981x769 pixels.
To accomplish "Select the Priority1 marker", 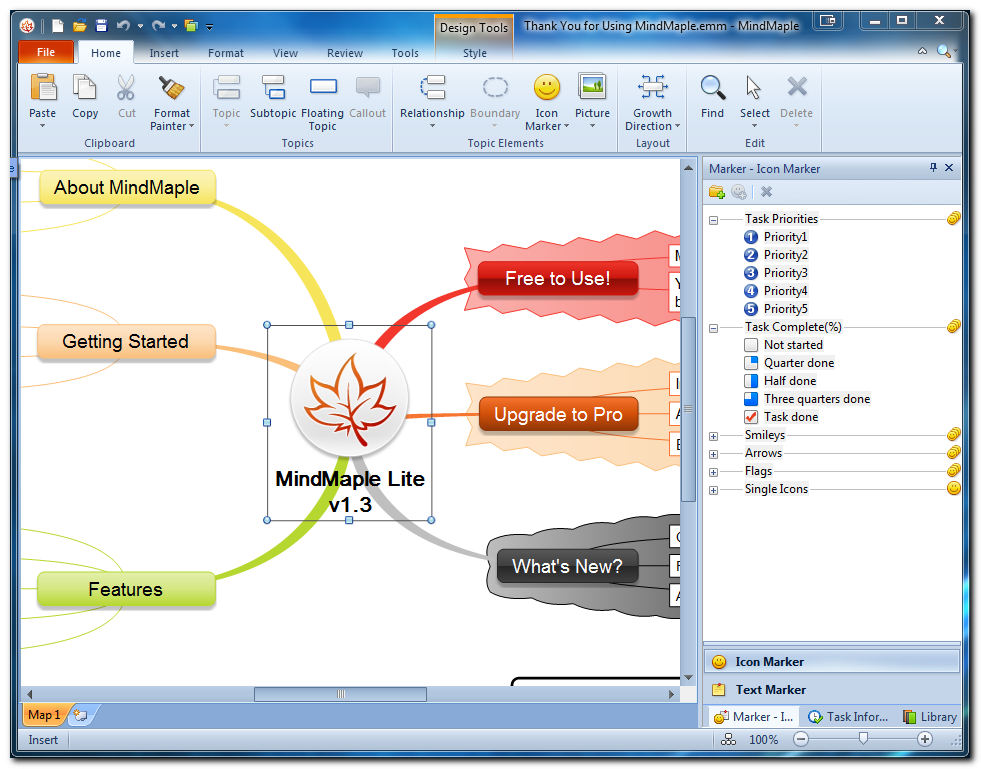I will click(776, 237).
